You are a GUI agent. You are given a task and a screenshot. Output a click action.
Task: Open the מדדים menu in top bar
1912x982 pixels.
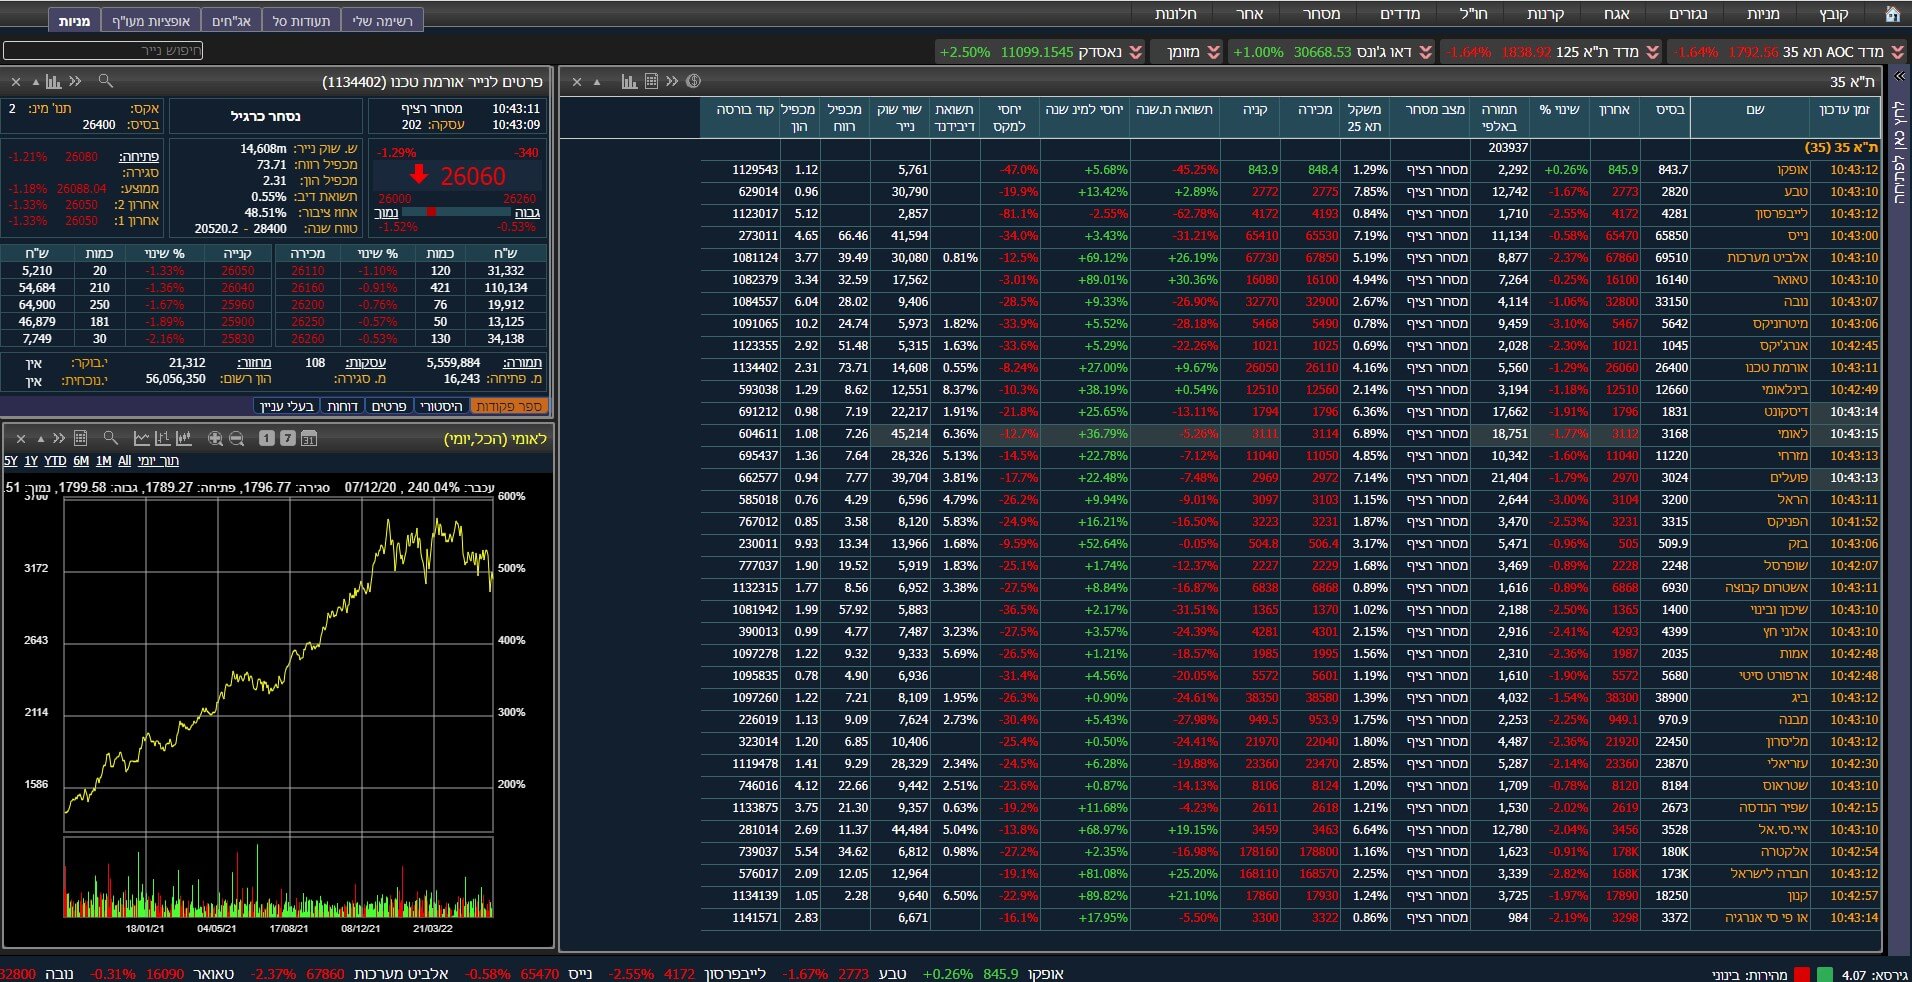(x=1400, y=14)
